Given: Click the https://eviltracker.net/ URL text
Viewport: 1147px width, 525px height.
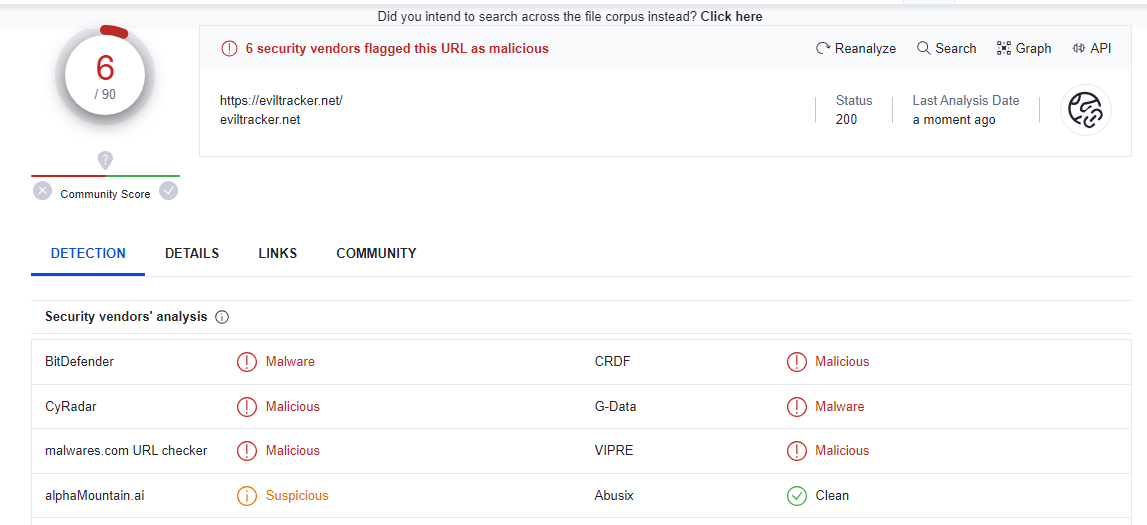Looking at the screenshot, I should coord(281,101).
